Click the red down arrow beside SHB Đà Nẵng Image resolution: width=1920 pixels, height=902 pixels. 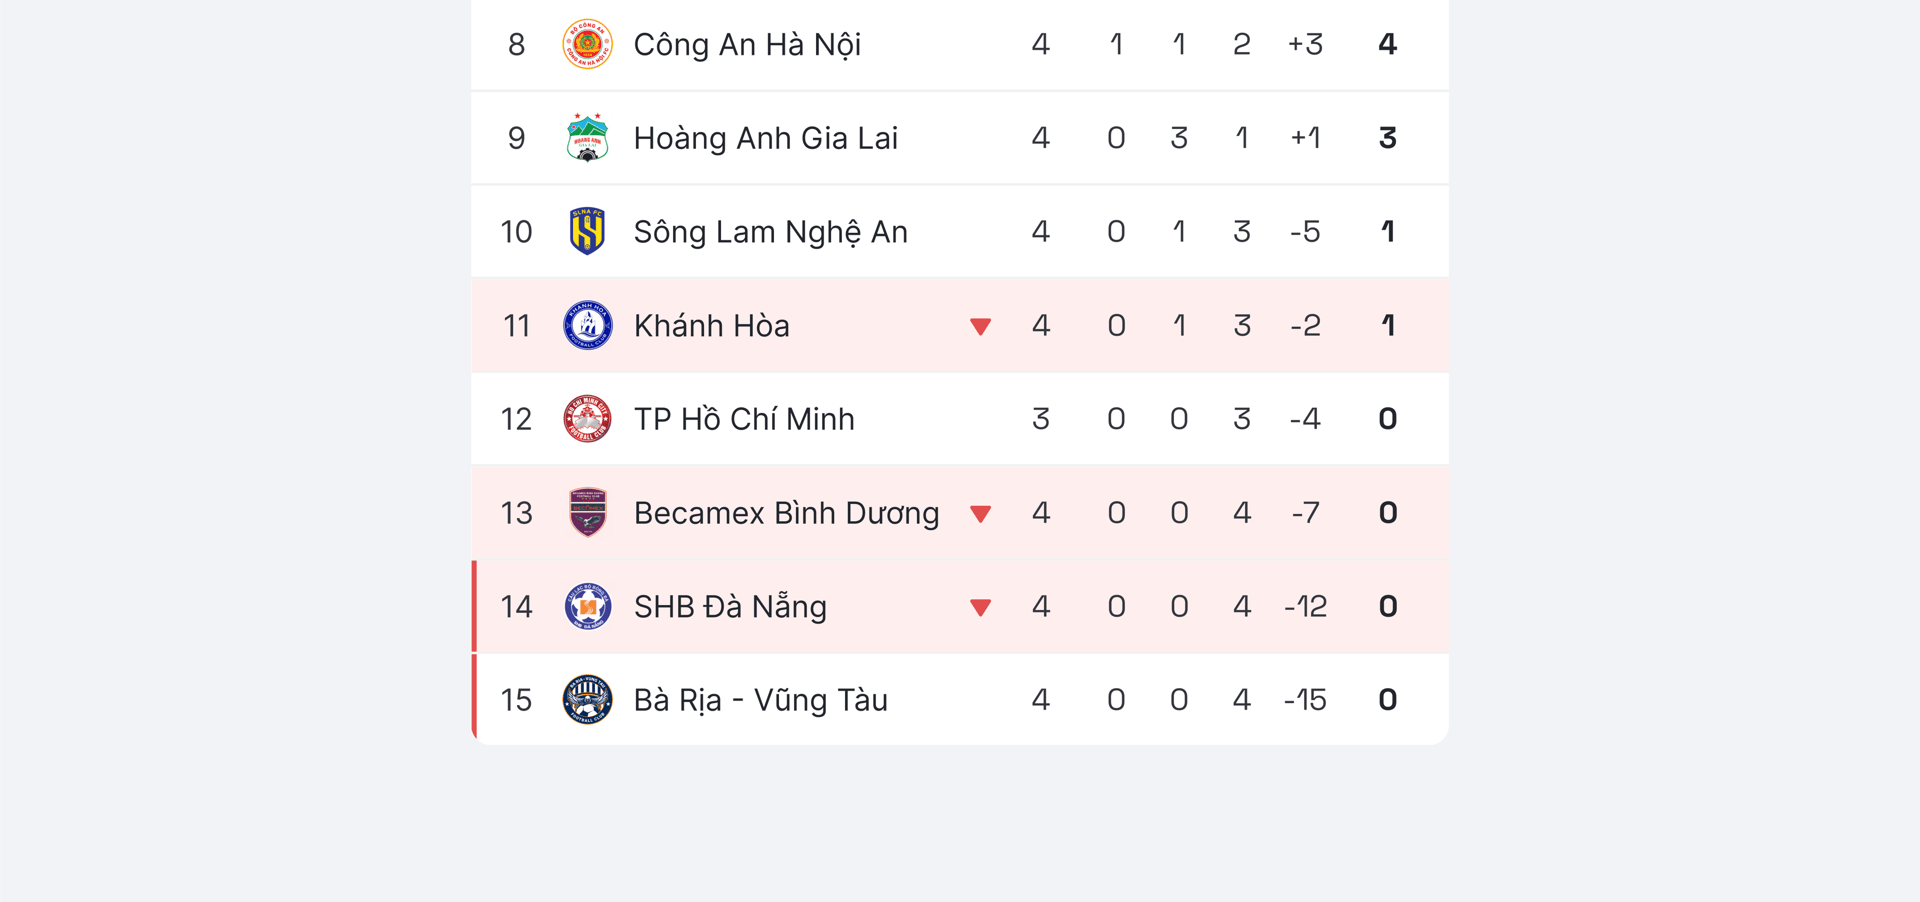[x=980, y=607]
